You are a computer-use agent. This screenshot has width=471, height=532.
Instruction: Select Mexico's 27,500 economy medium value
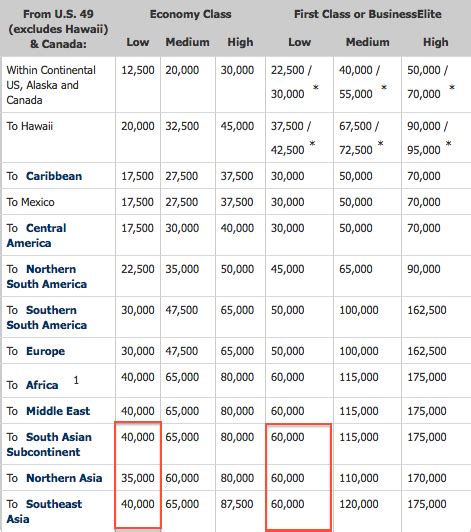[182, 202]
